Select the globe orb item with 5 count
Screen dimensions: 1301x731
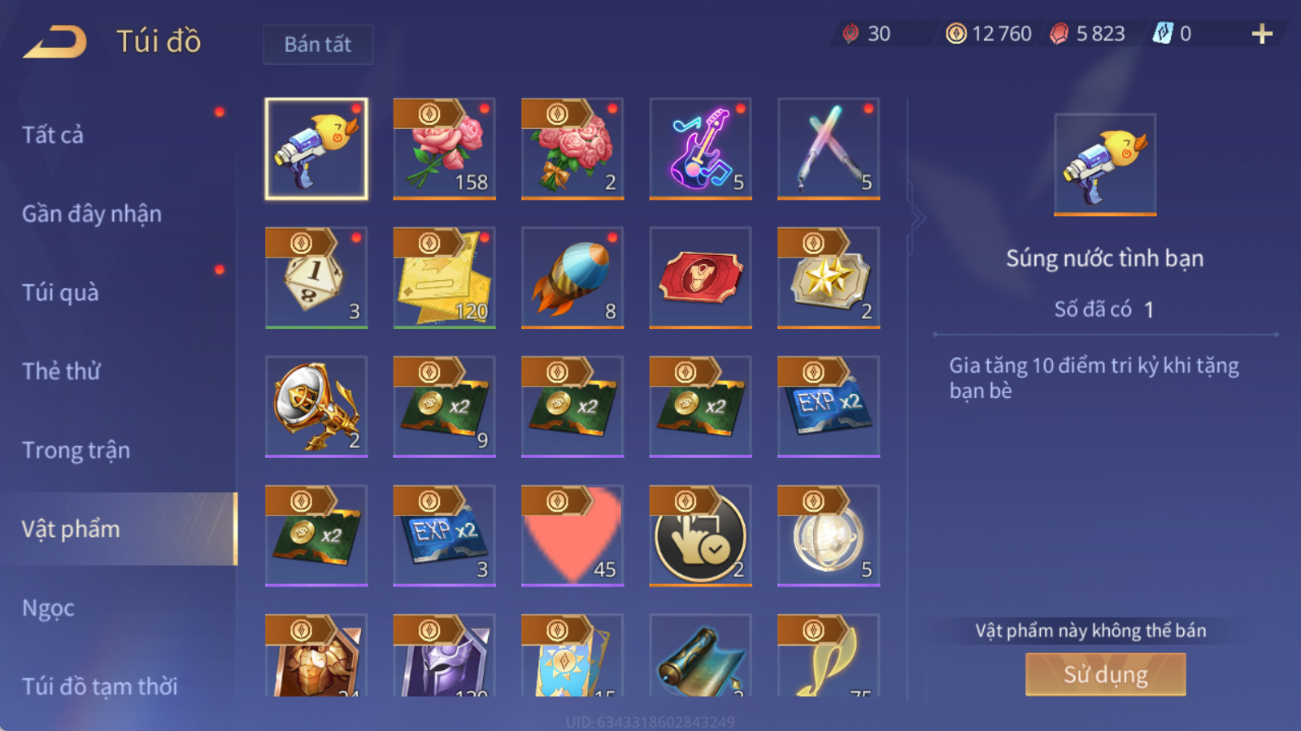pos(828,536)
